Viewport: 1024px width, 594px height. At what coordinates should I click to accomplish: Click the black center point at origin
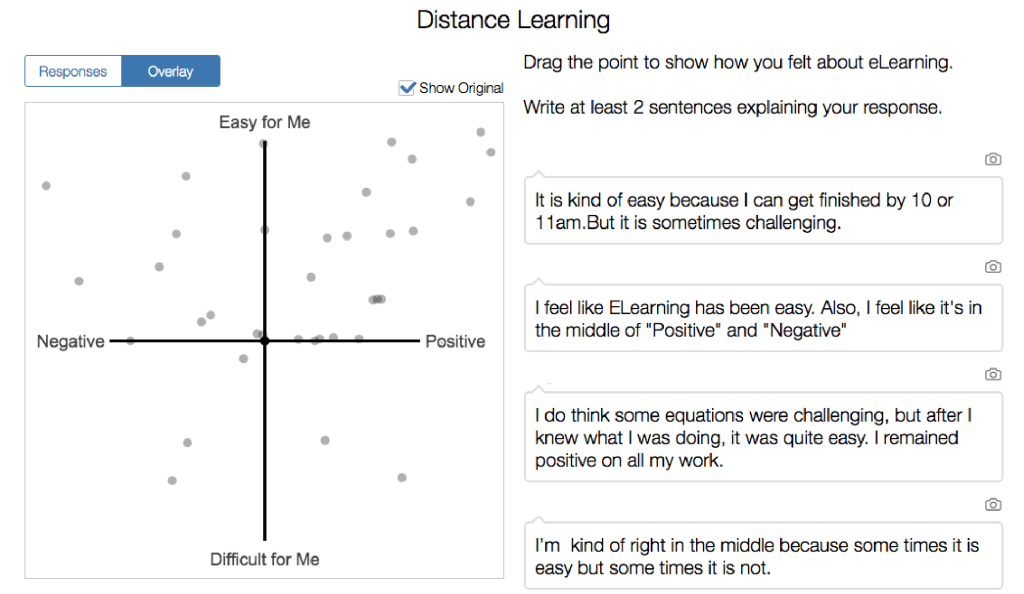click(x=265, y=341)
